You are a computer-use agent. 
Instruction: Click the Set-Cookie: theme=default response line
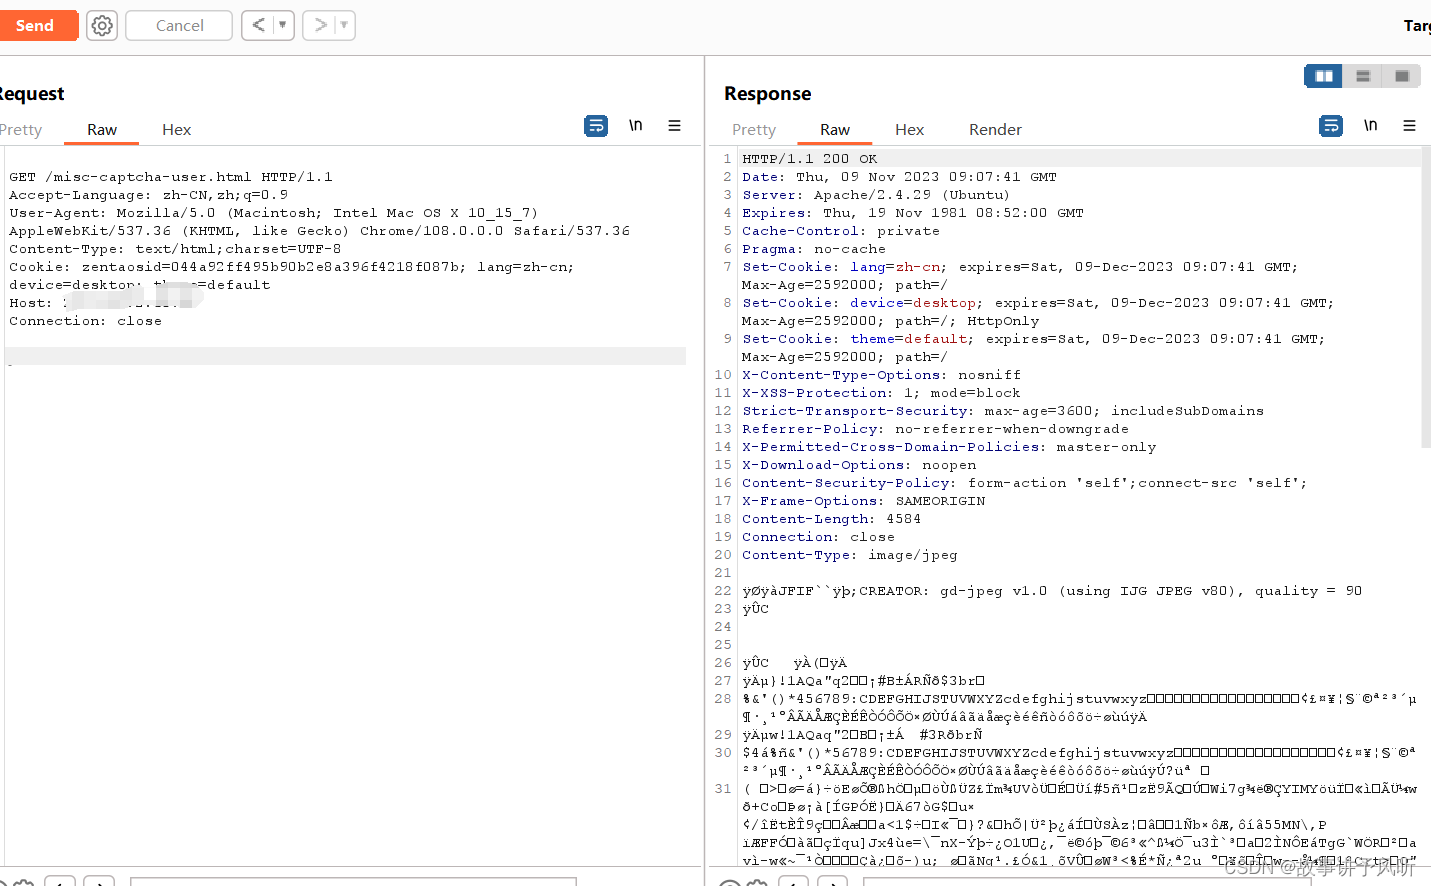click(x=1033, y=339)
